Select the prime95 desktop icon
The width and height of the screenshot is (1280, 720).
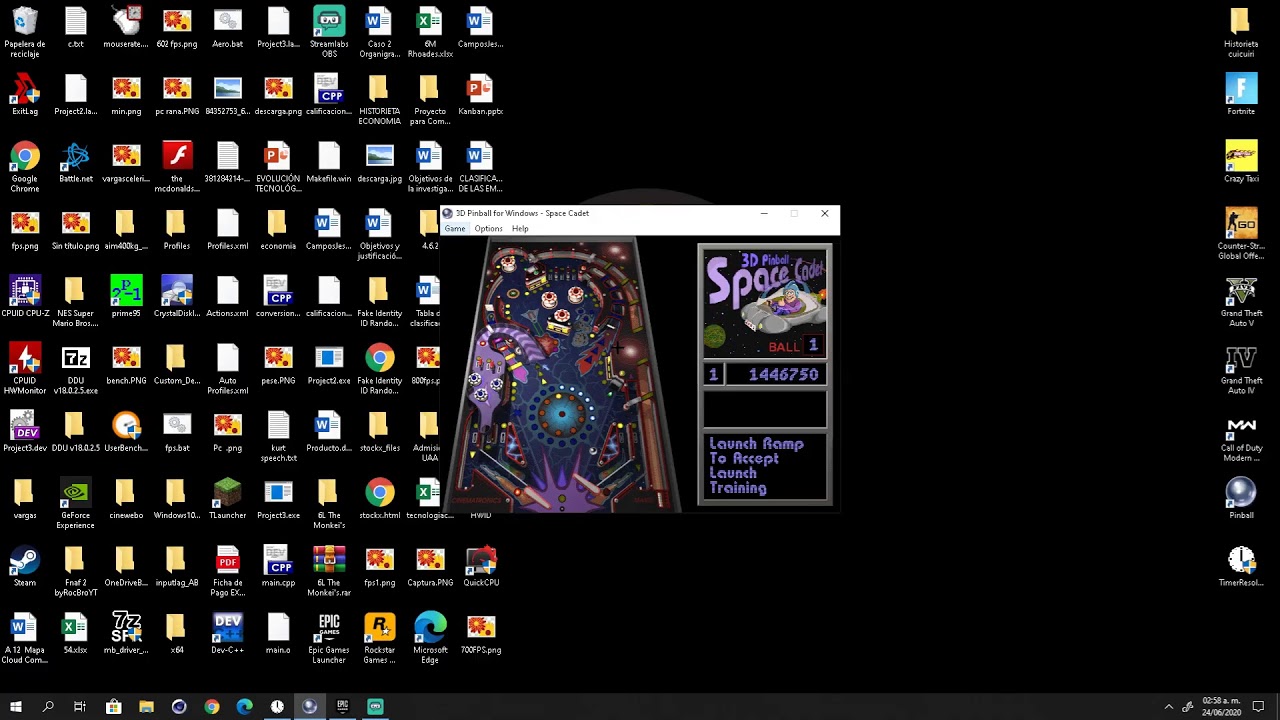click(126, 297)
